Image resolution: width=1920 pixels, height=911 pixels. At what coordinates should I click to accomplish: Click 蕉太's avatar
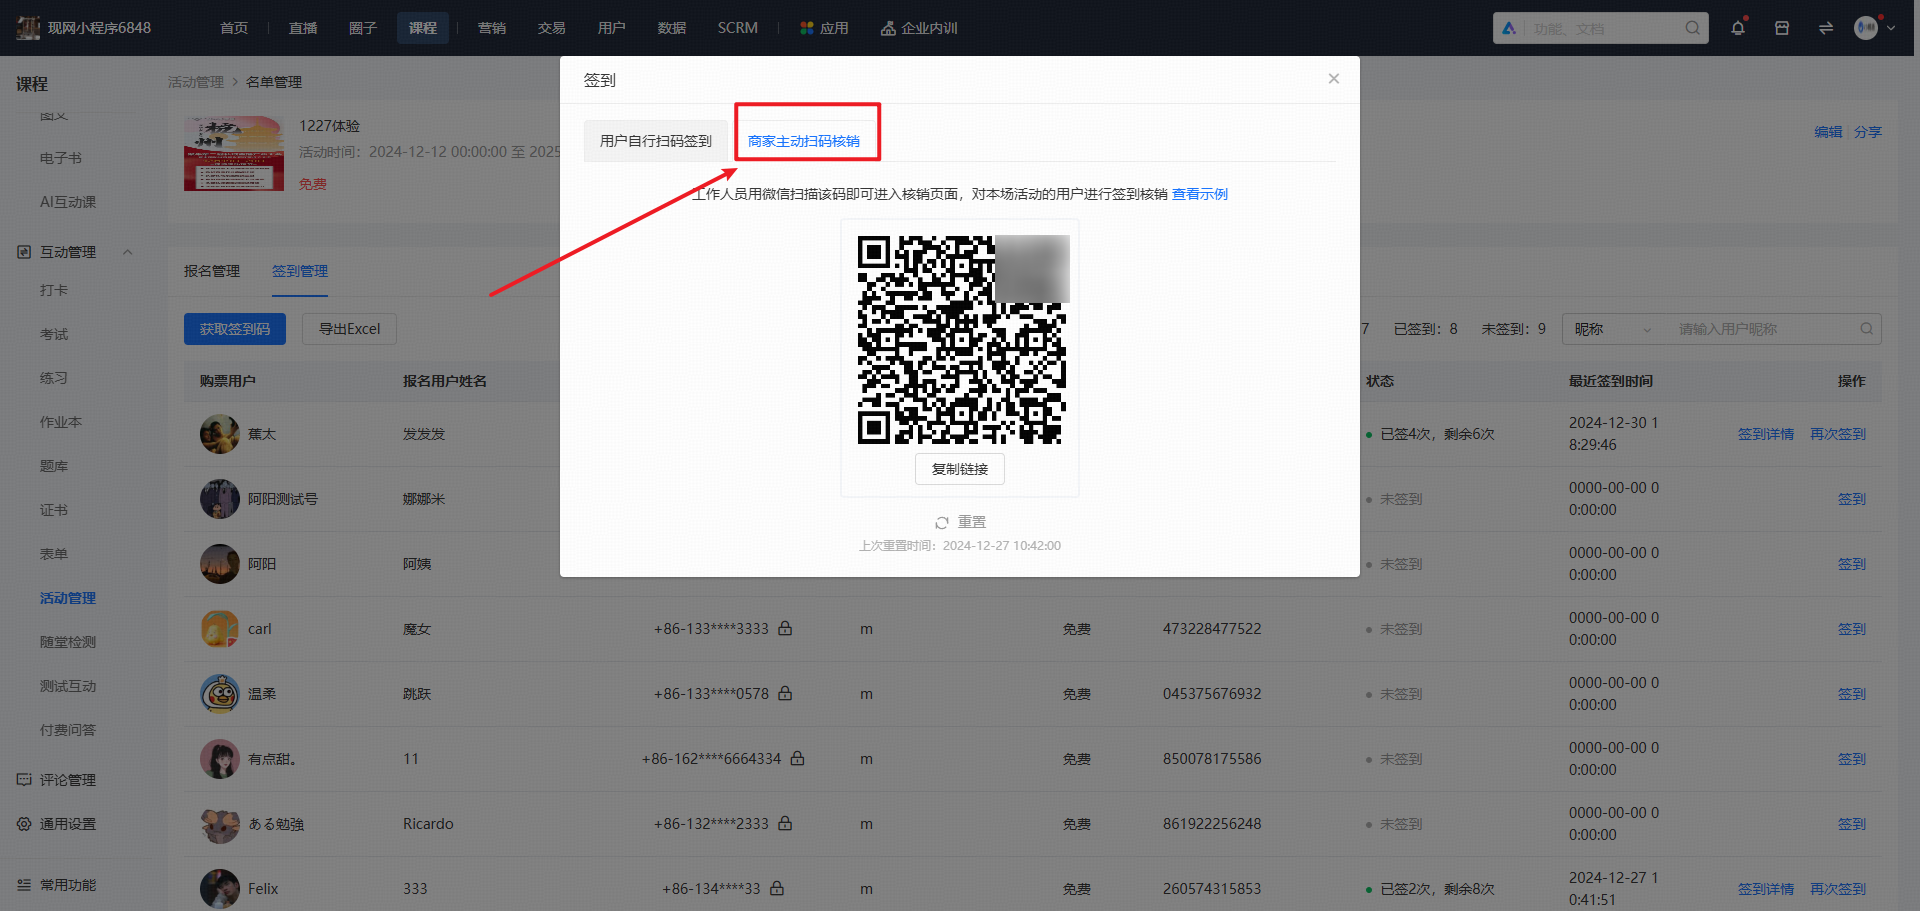click(220, 434)
